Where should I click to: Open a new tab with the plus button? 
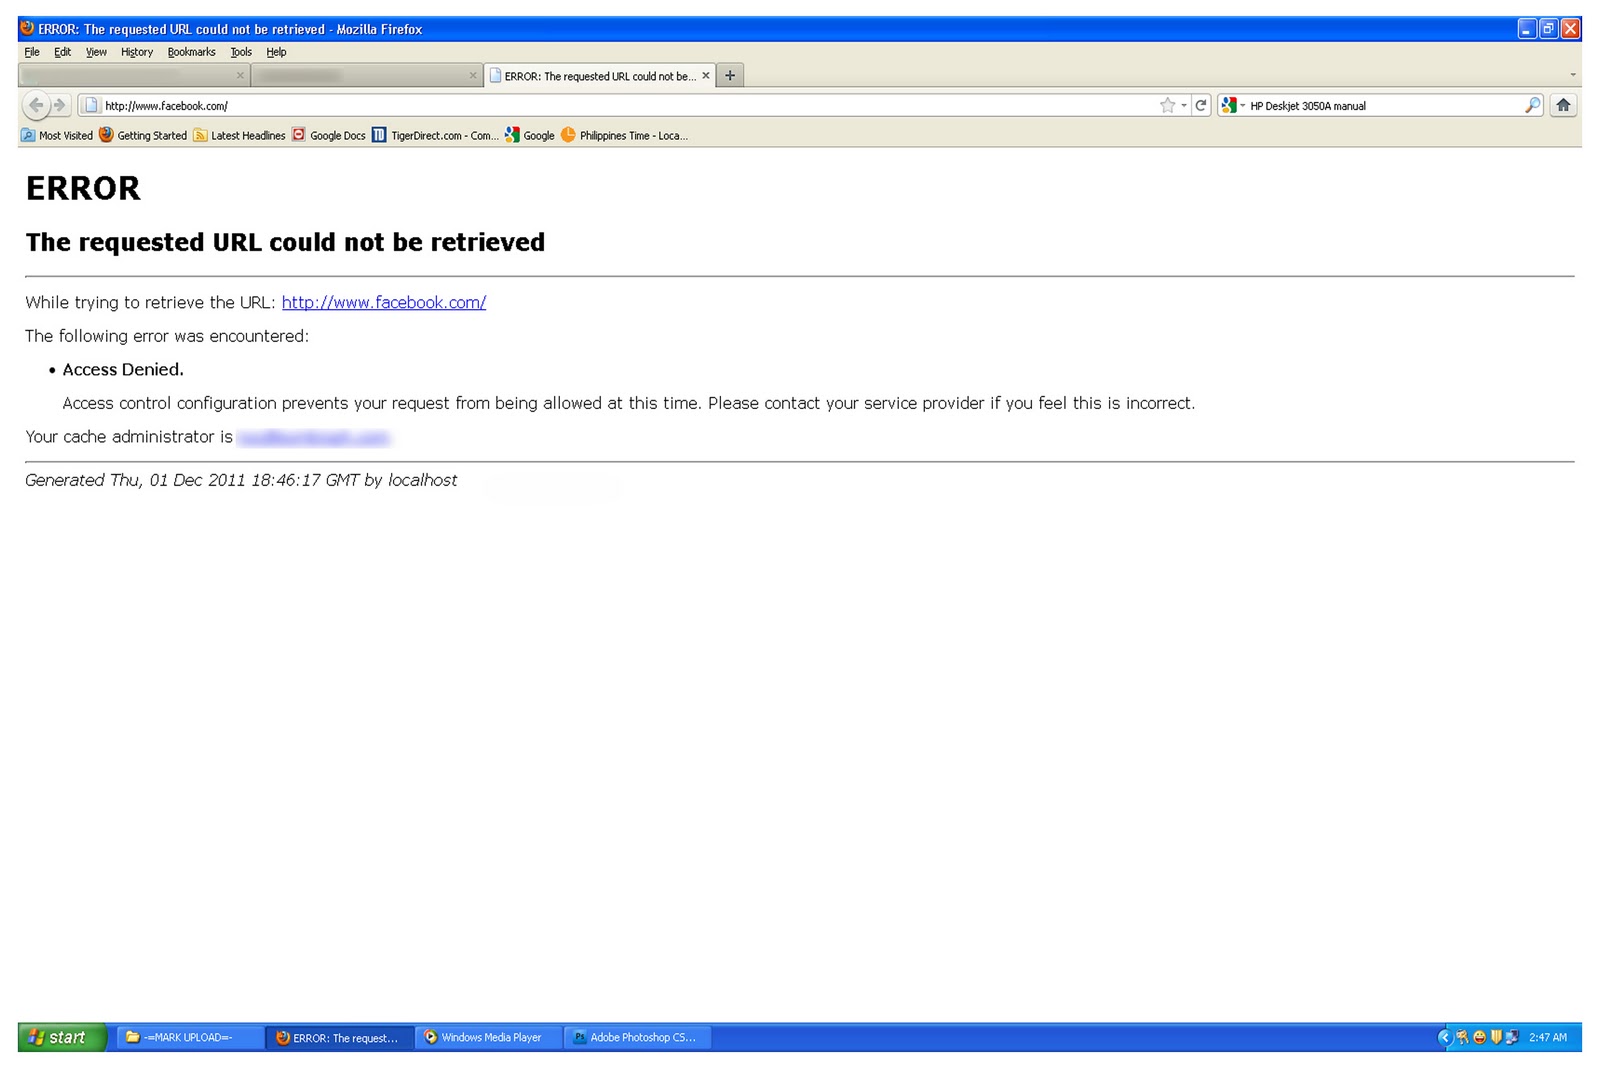point(730,75)
